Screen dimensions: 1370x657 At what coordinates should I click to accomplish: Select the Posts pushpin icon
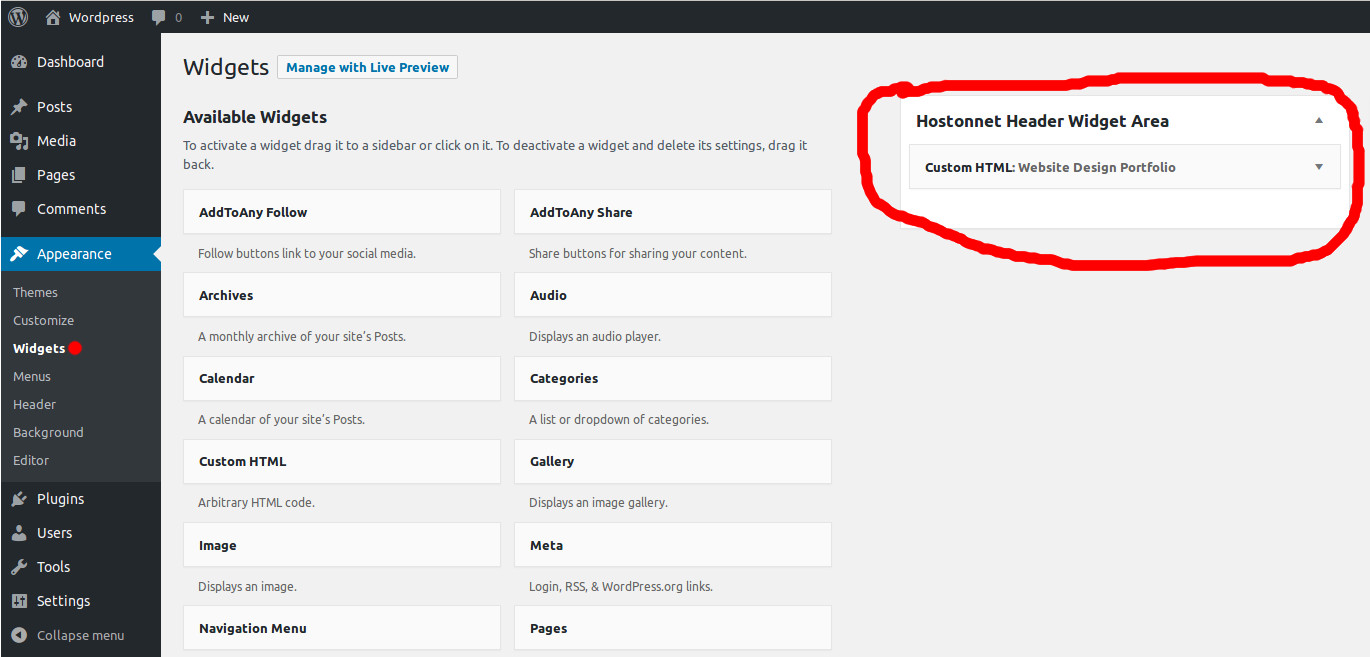click(x=20, y=106)
